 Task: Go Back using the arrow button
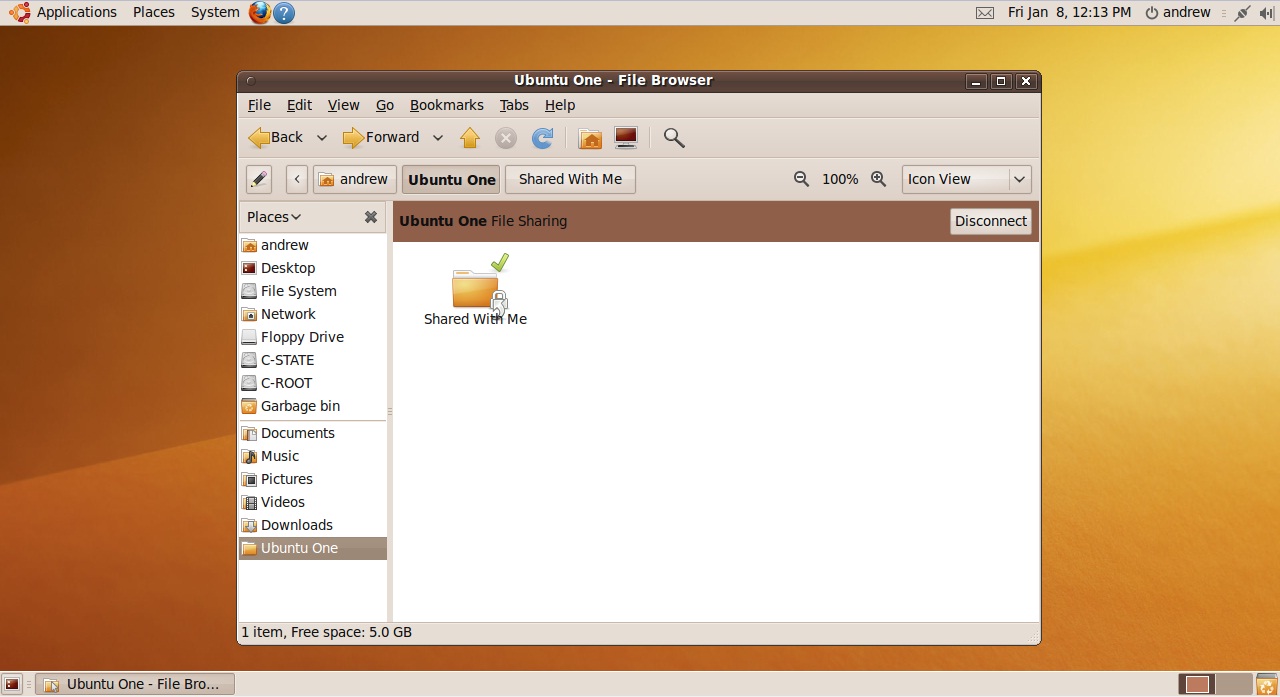[x=276, y=138]
